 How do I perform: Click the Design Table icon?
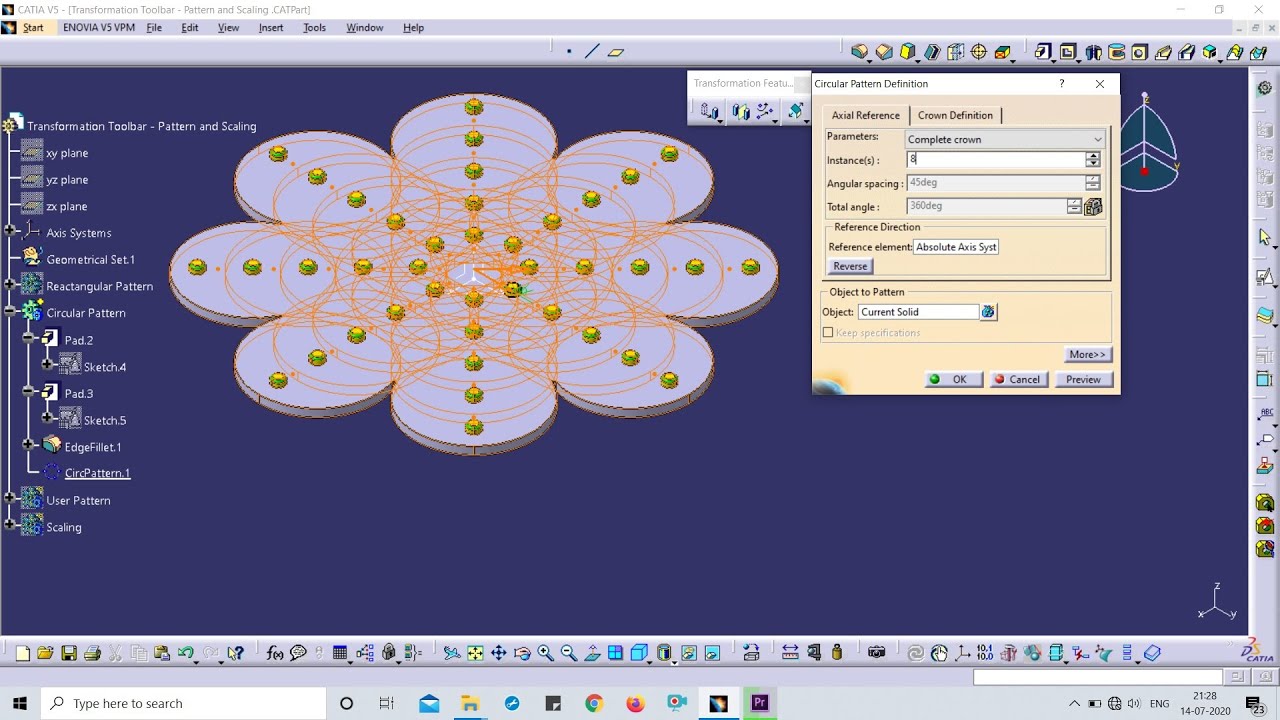pos(340,653)
